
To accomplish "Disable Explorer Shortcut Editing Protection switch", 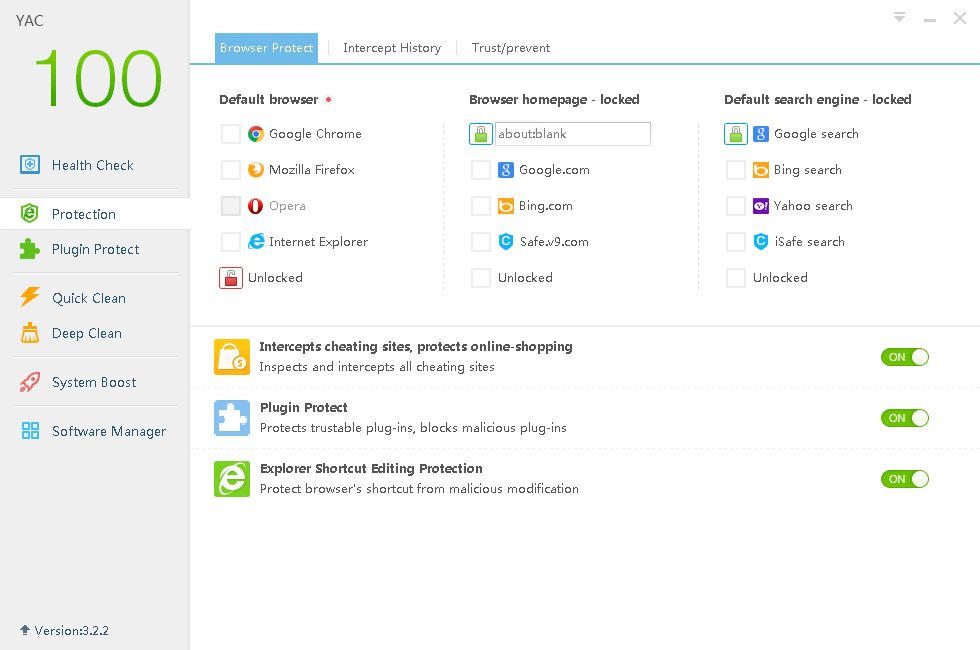I will click(x=905, y=479).
